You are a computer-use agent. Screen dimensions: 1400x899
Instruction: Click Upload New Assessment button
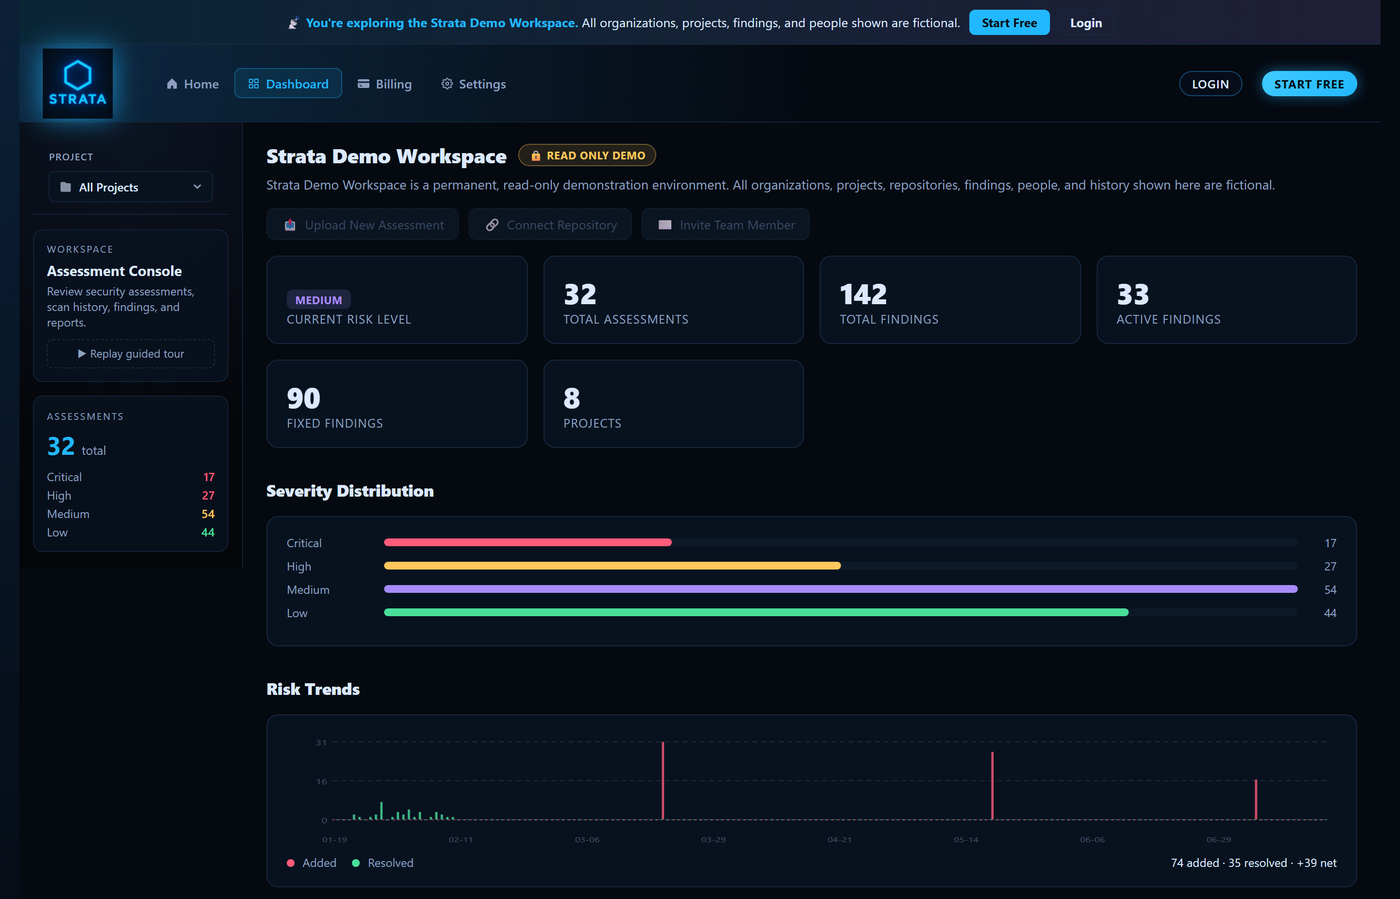click(x=363, y=225)
